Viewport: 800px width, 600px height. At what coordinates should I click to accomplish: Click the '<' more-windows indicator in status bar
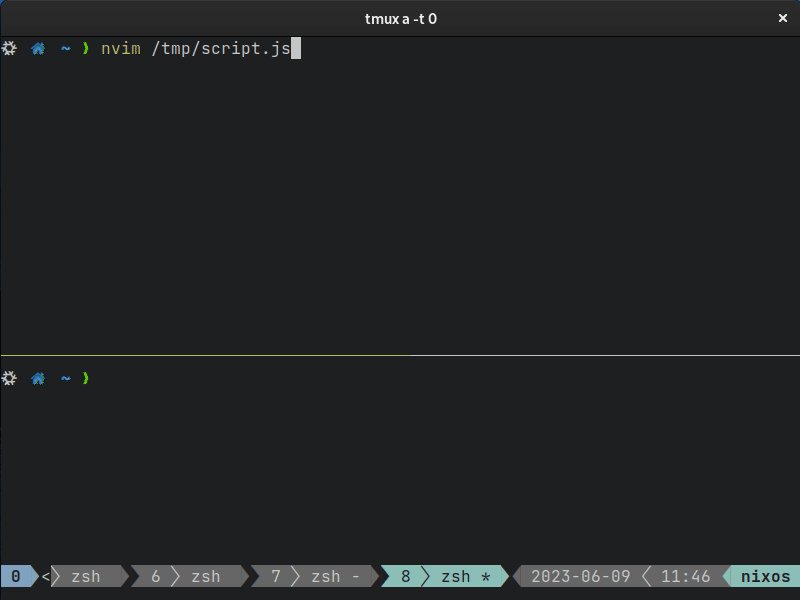pos(45,577)
